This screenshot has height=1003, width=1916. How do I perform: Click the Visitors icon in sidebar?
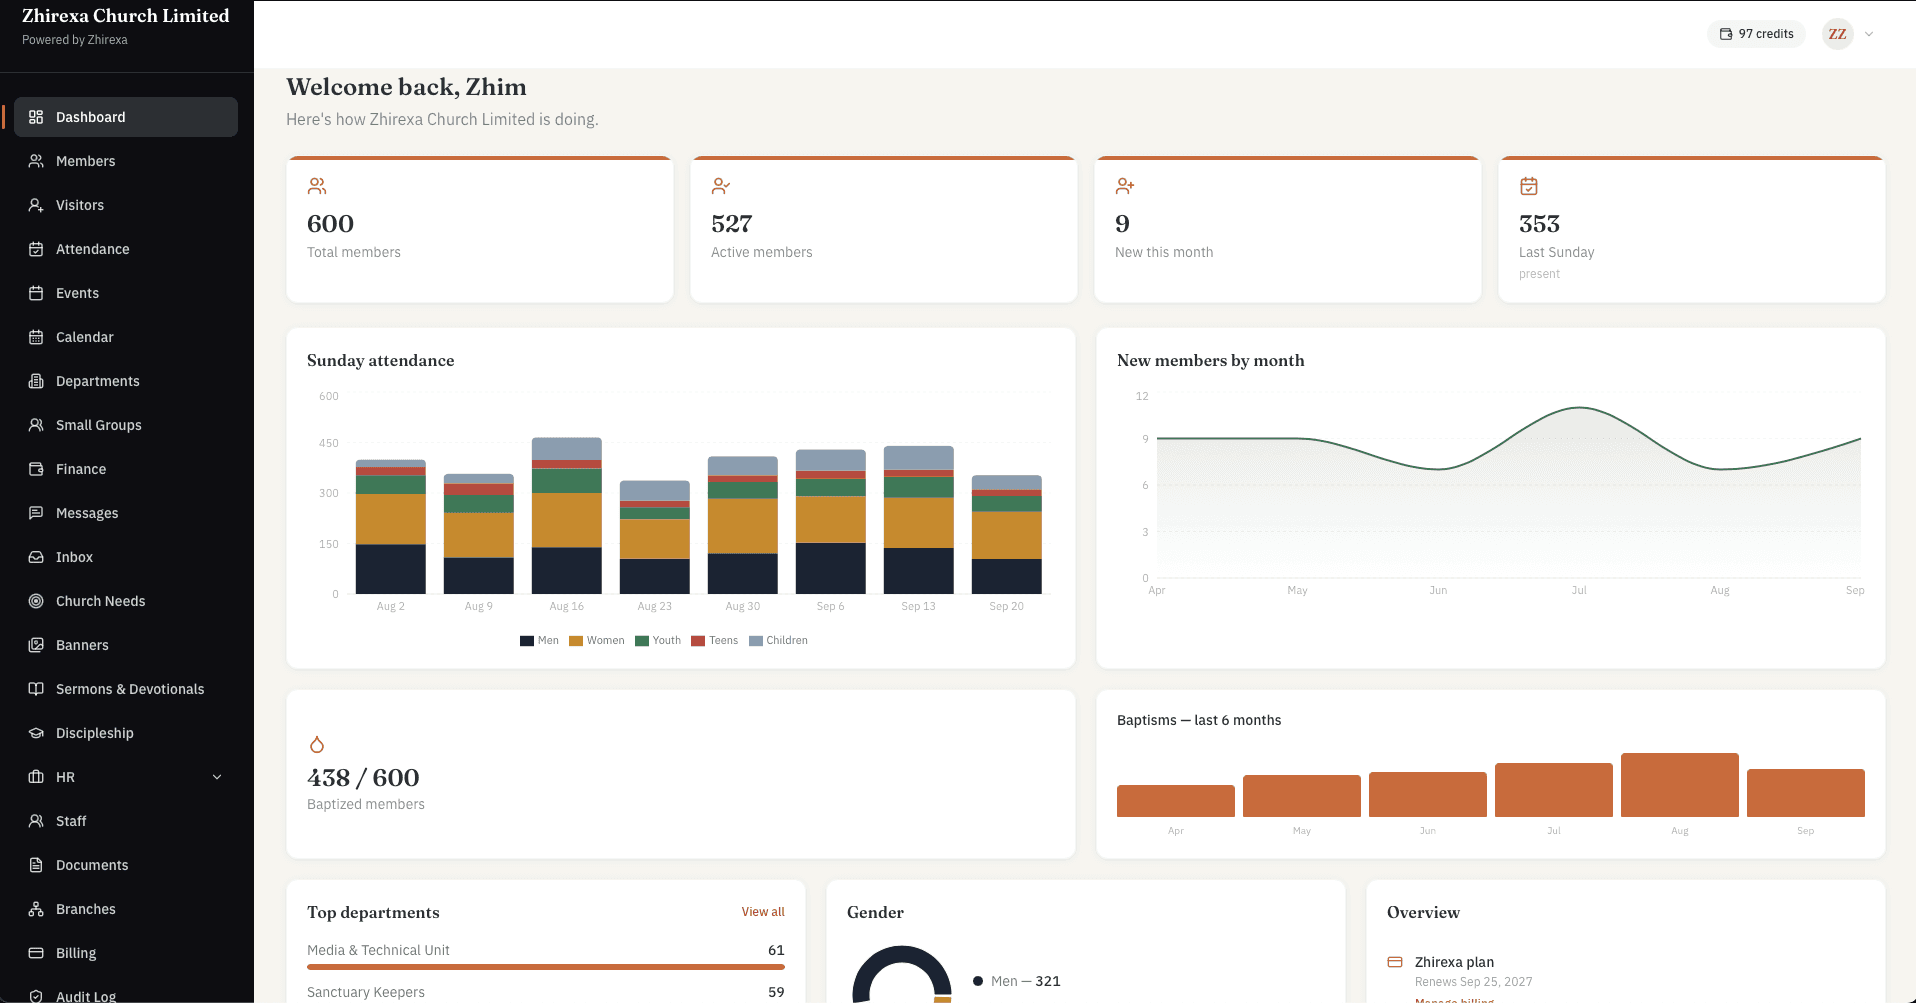[x=36, y=205]
